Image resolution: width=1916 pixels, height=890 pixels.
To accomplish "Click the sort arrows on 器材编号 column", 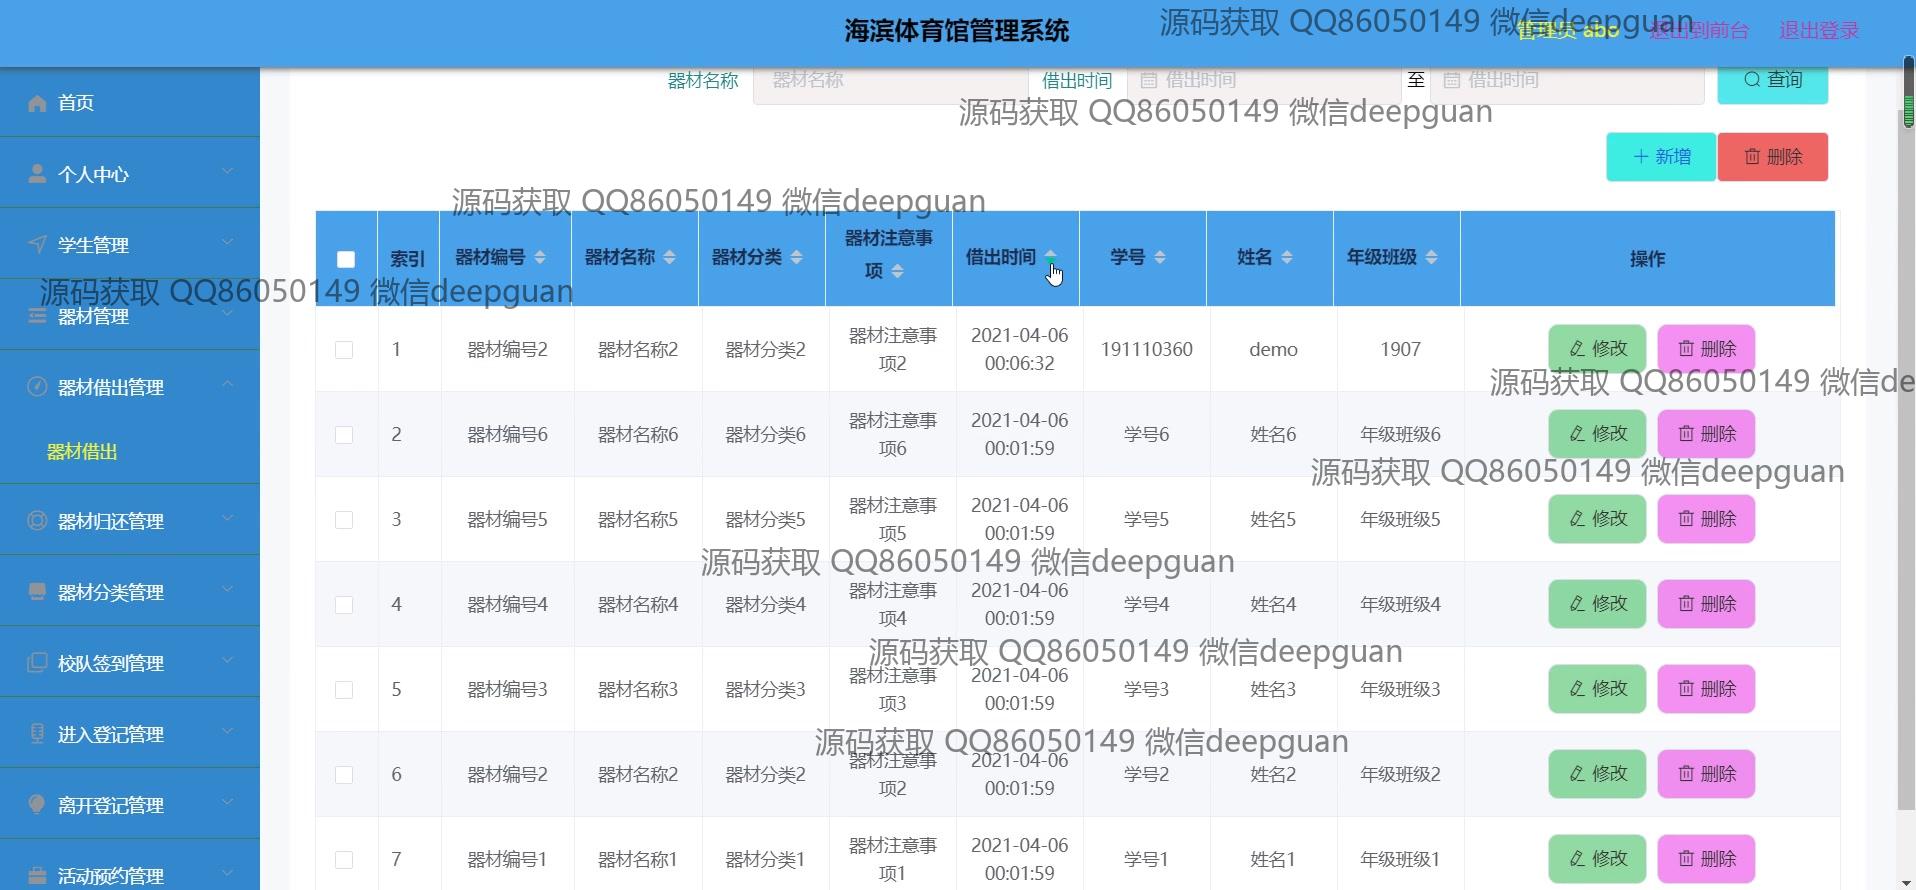I will [540, 258].
